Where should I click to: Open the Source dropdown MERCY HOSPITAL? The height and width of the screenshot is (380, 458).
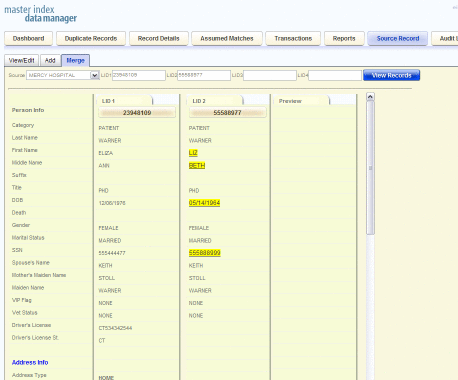coord(63,75)
